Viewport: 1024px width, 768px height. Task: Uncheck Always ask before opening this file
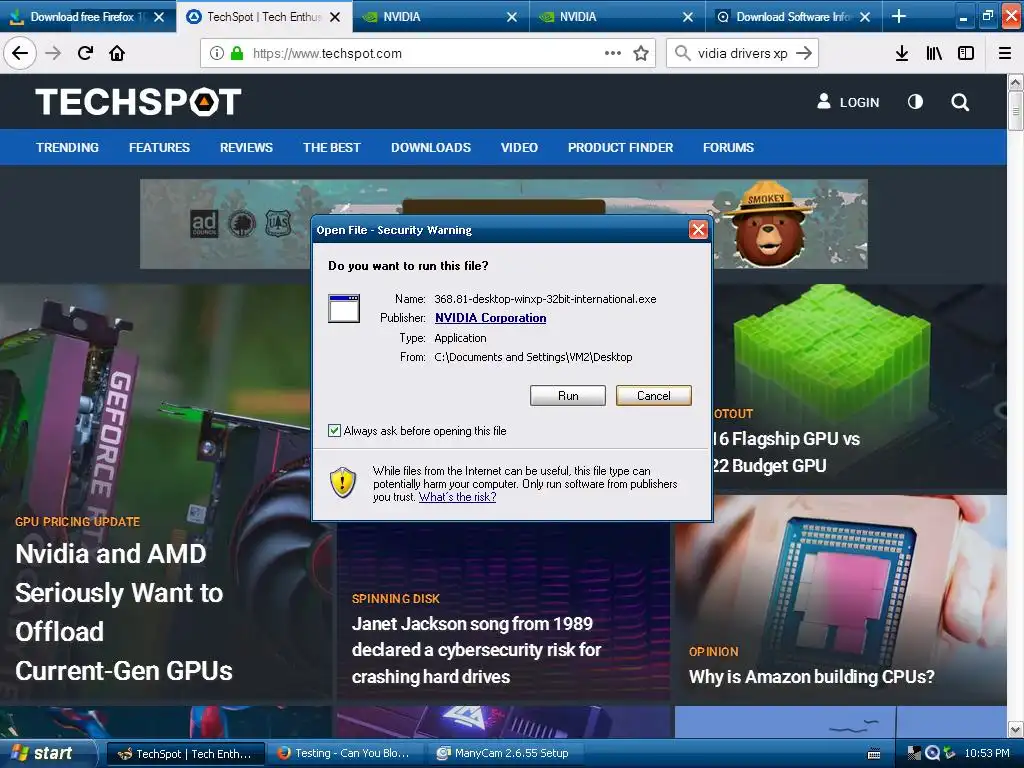(334, 430)
